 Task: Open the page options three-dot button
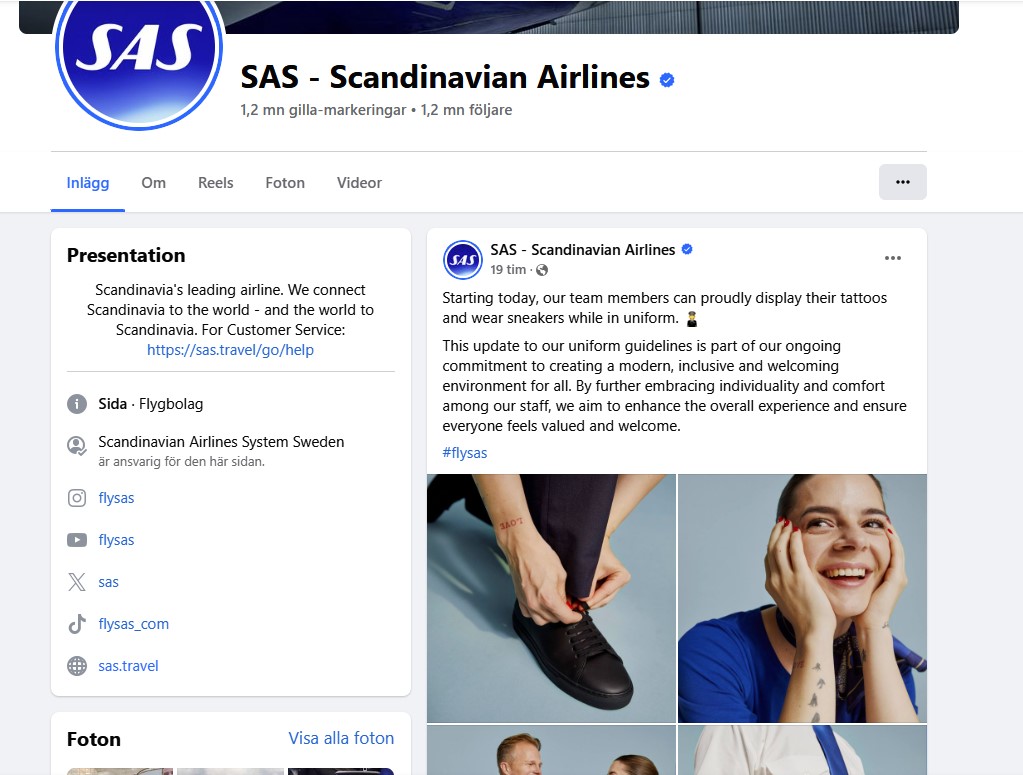[x=902, y=182]
